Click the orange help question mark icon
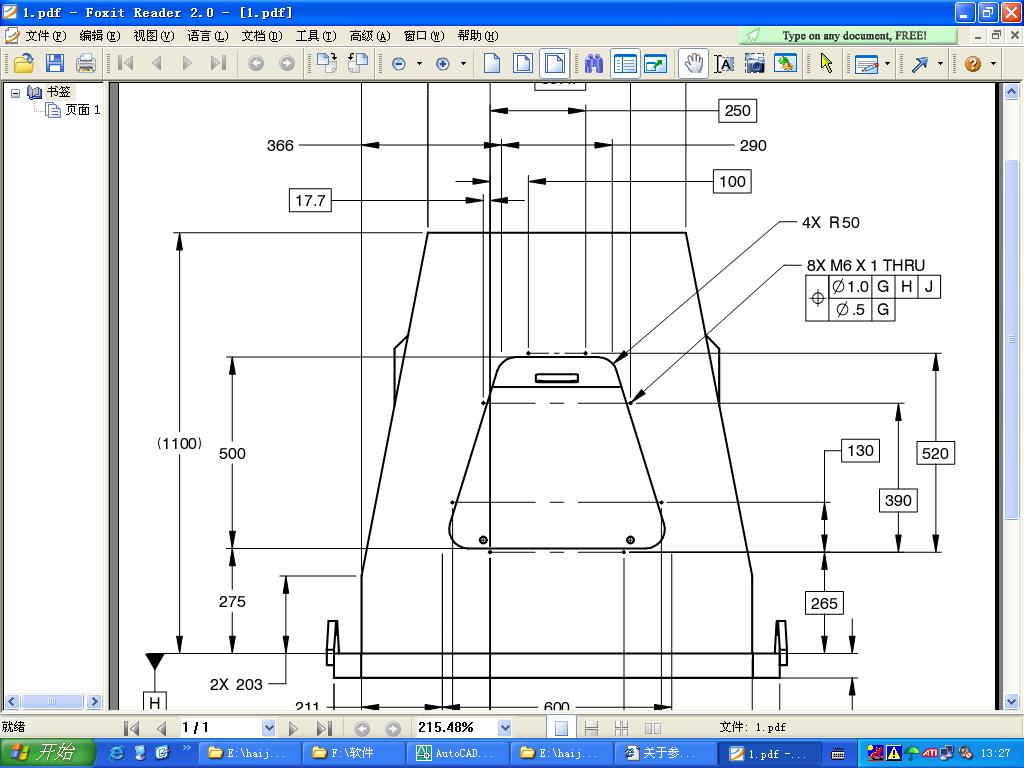Viewport: 1024px width, 768px height. [x=972, y=64]
